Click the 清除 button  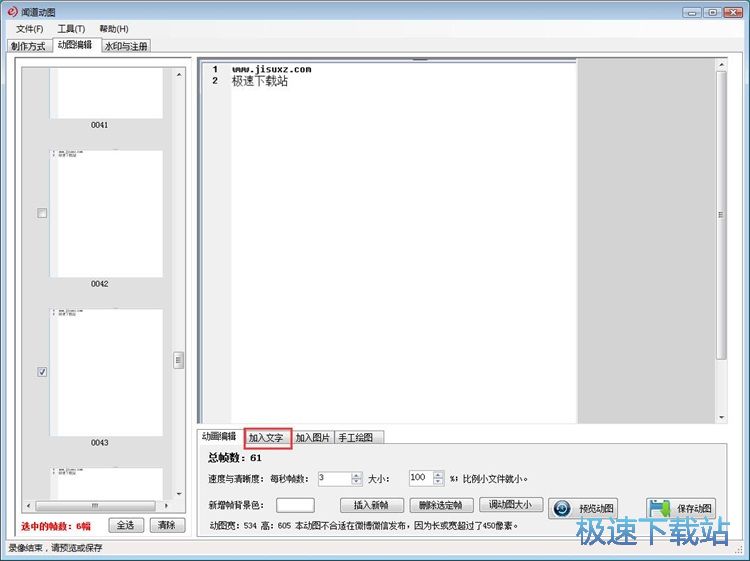point(167,525)
